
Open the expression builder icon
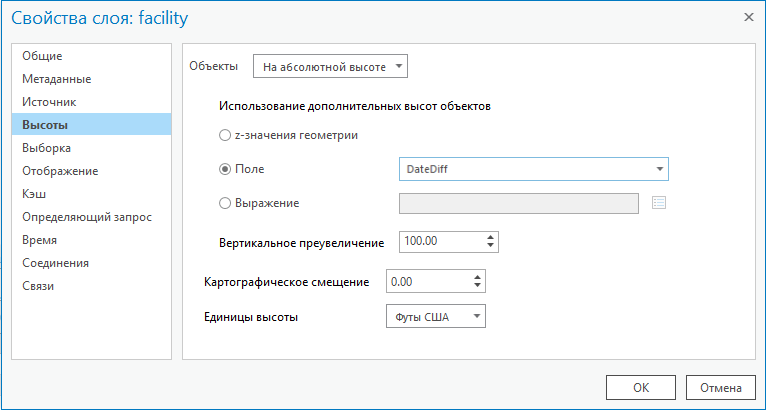[658, 203]
